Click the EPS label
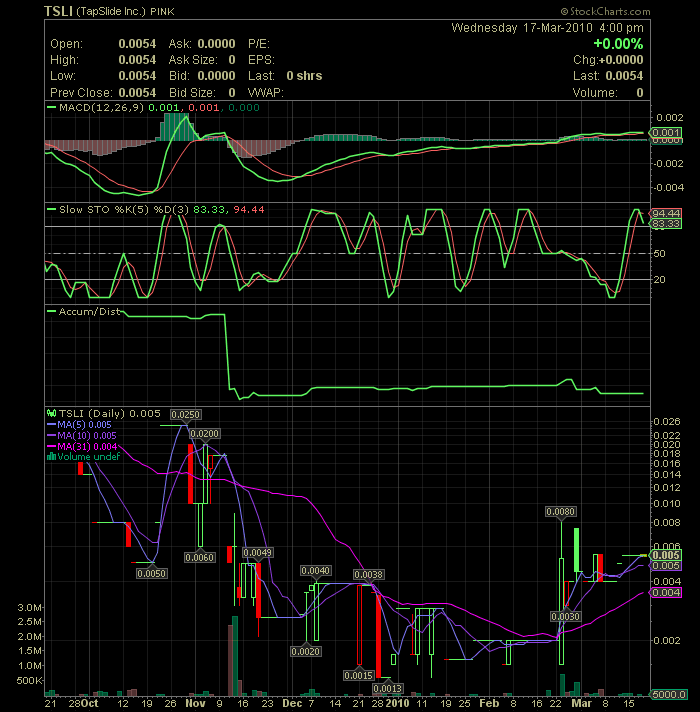This screenshot has width=700, height=712. pos(261,60)
